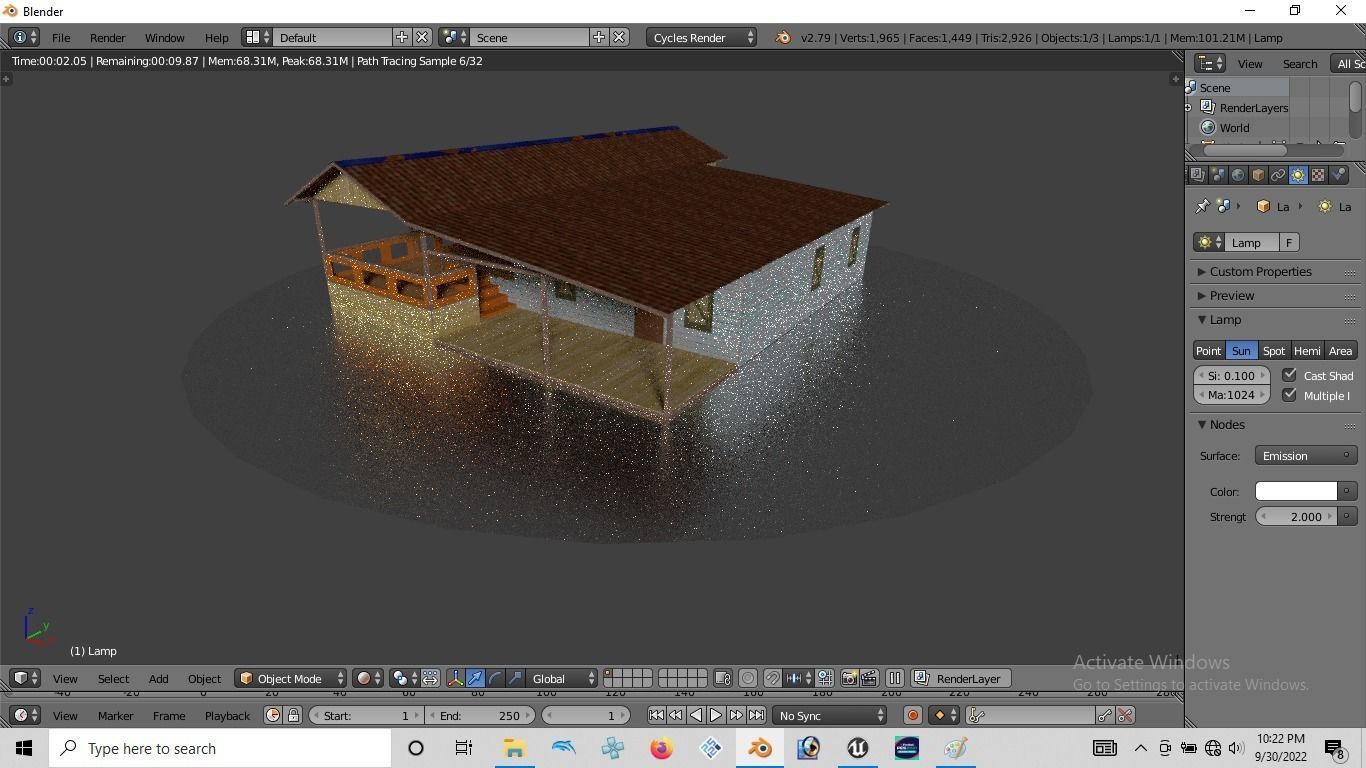Collapse the Nodes panel
1366x768 pixels.
tap(1226, 424)
